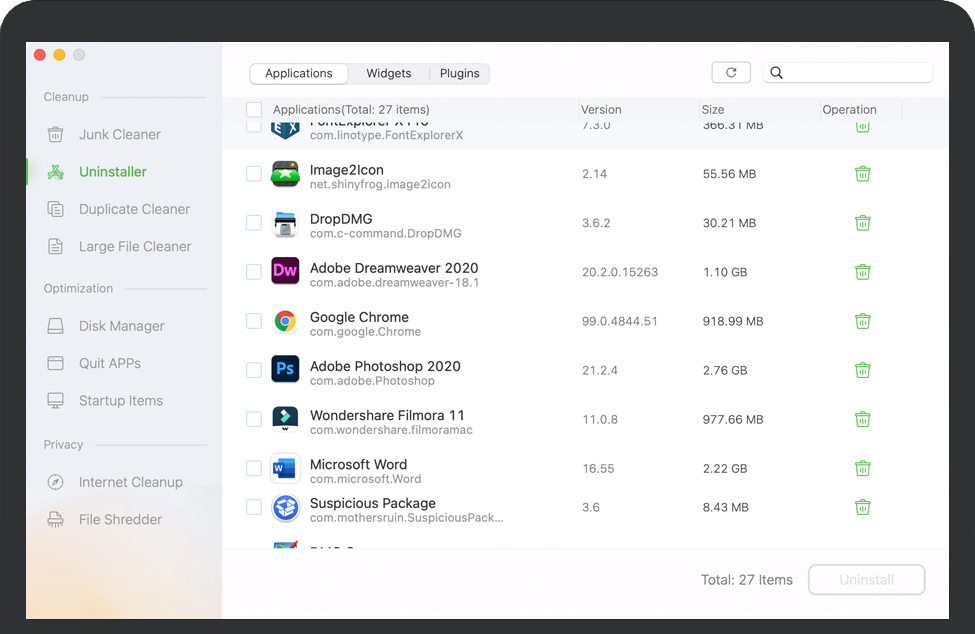Enable the select-all Applications checkbox
The image size is (975, 634).
pos(254,110)
